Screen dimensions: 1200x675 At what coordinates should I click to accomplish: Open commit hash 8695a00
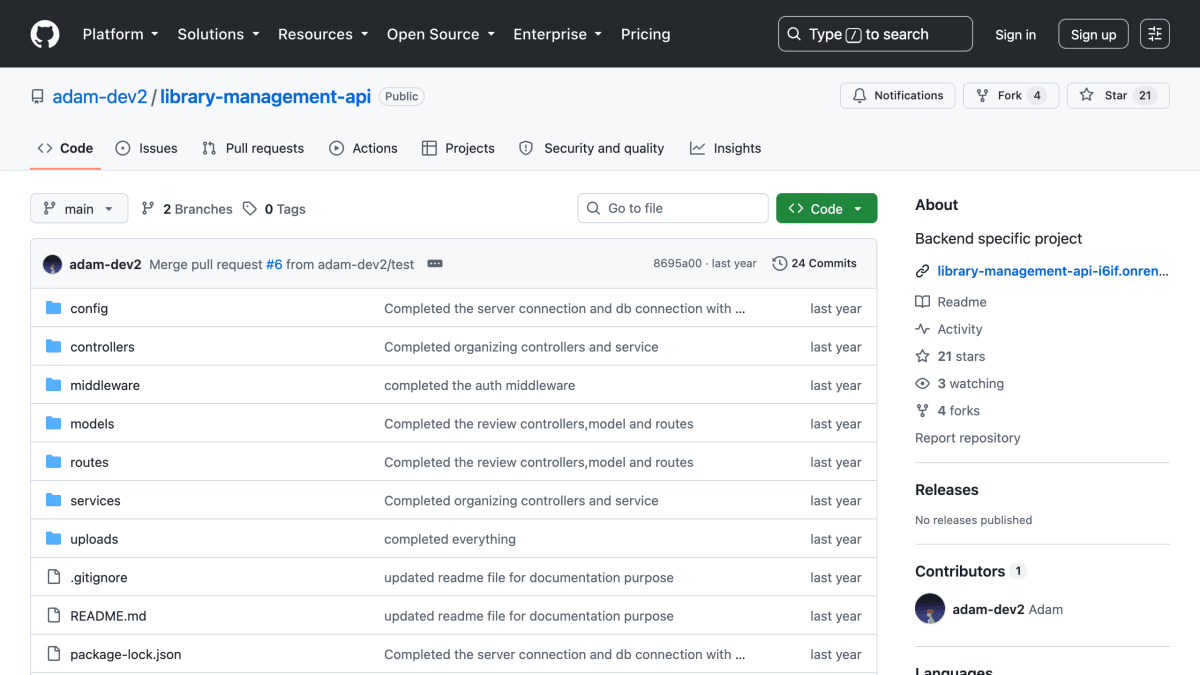[x=677, y=264]
